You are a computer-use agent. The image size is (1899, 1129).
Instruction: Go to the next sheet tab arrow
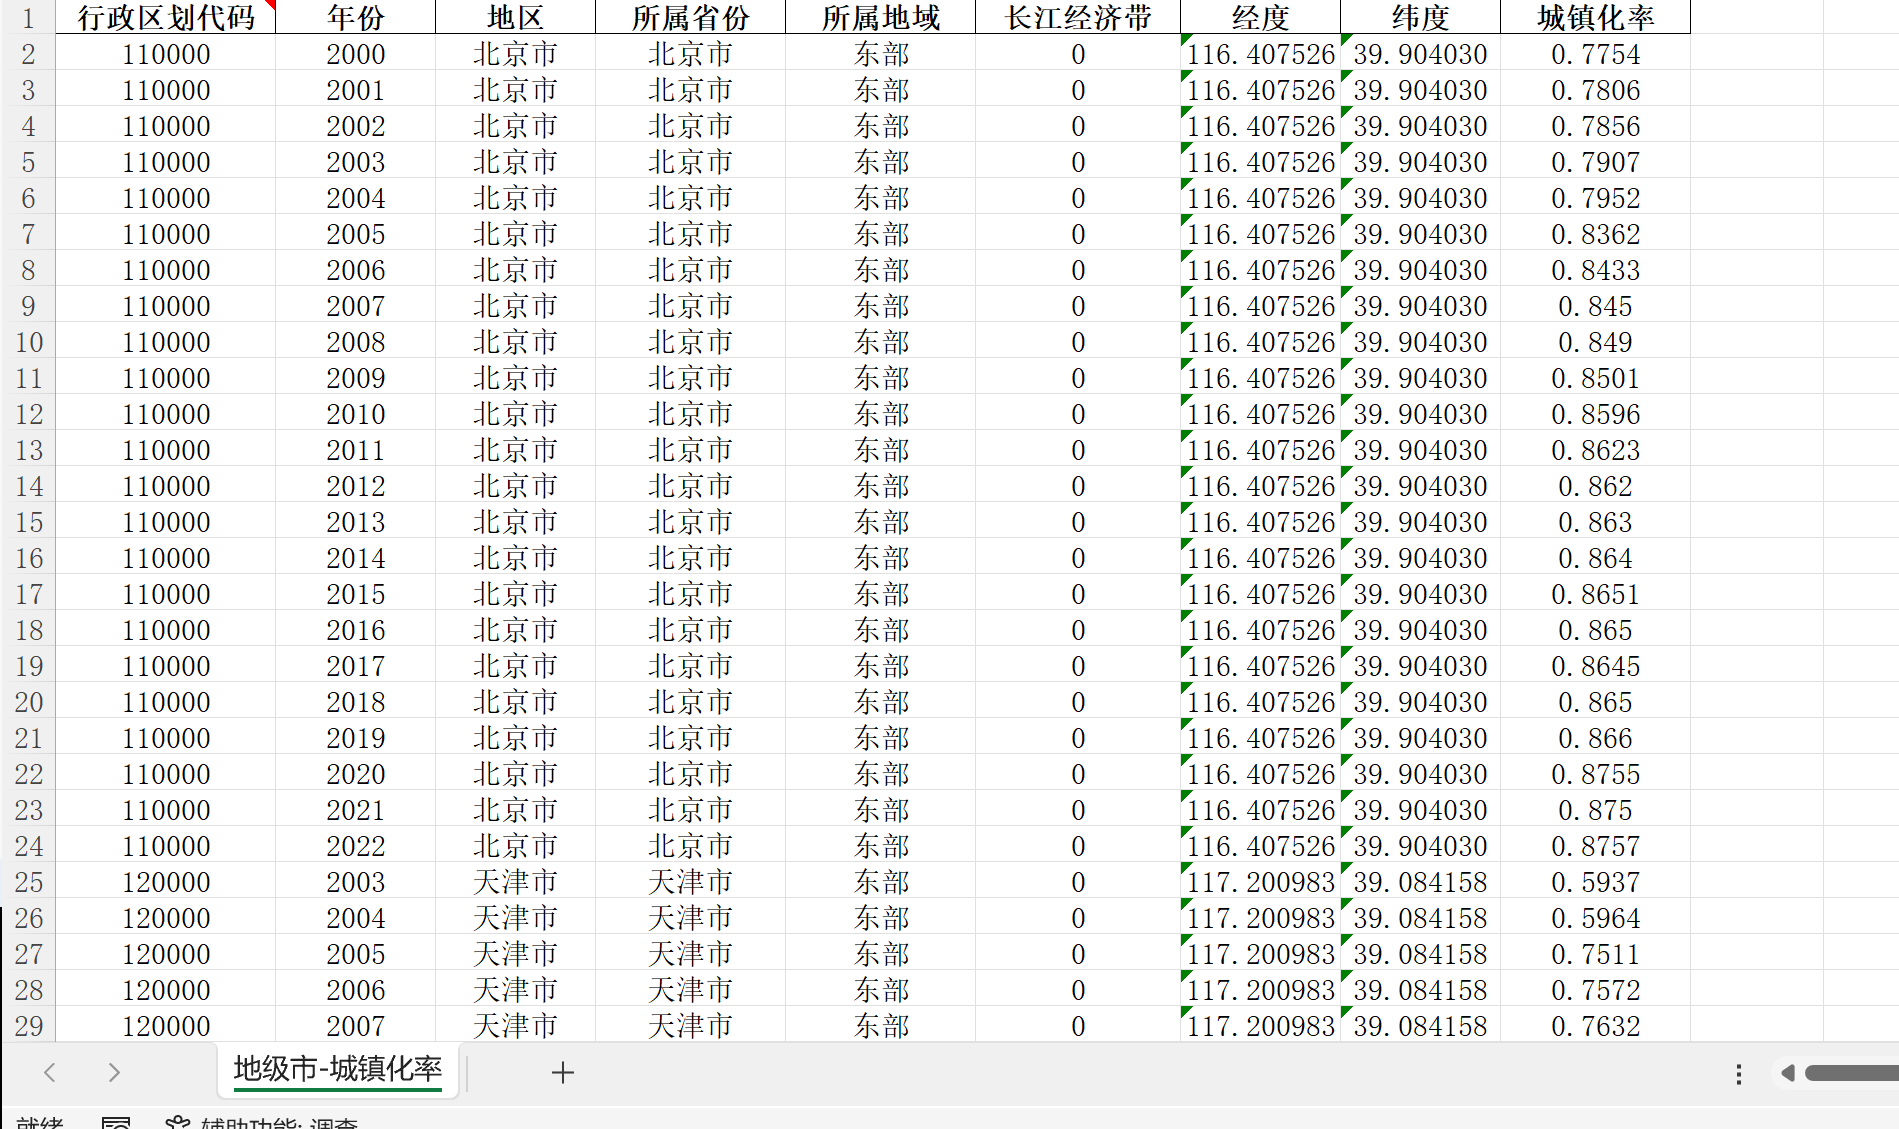point(114,1073)
